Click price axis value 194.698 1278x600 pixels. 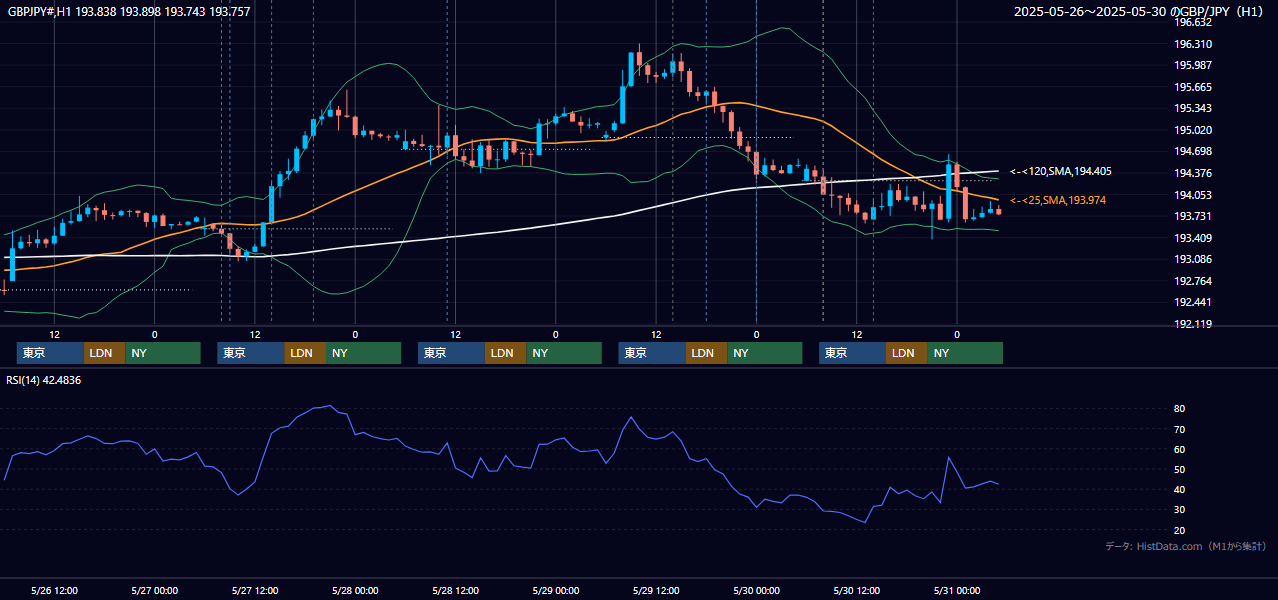[1192, 151]
